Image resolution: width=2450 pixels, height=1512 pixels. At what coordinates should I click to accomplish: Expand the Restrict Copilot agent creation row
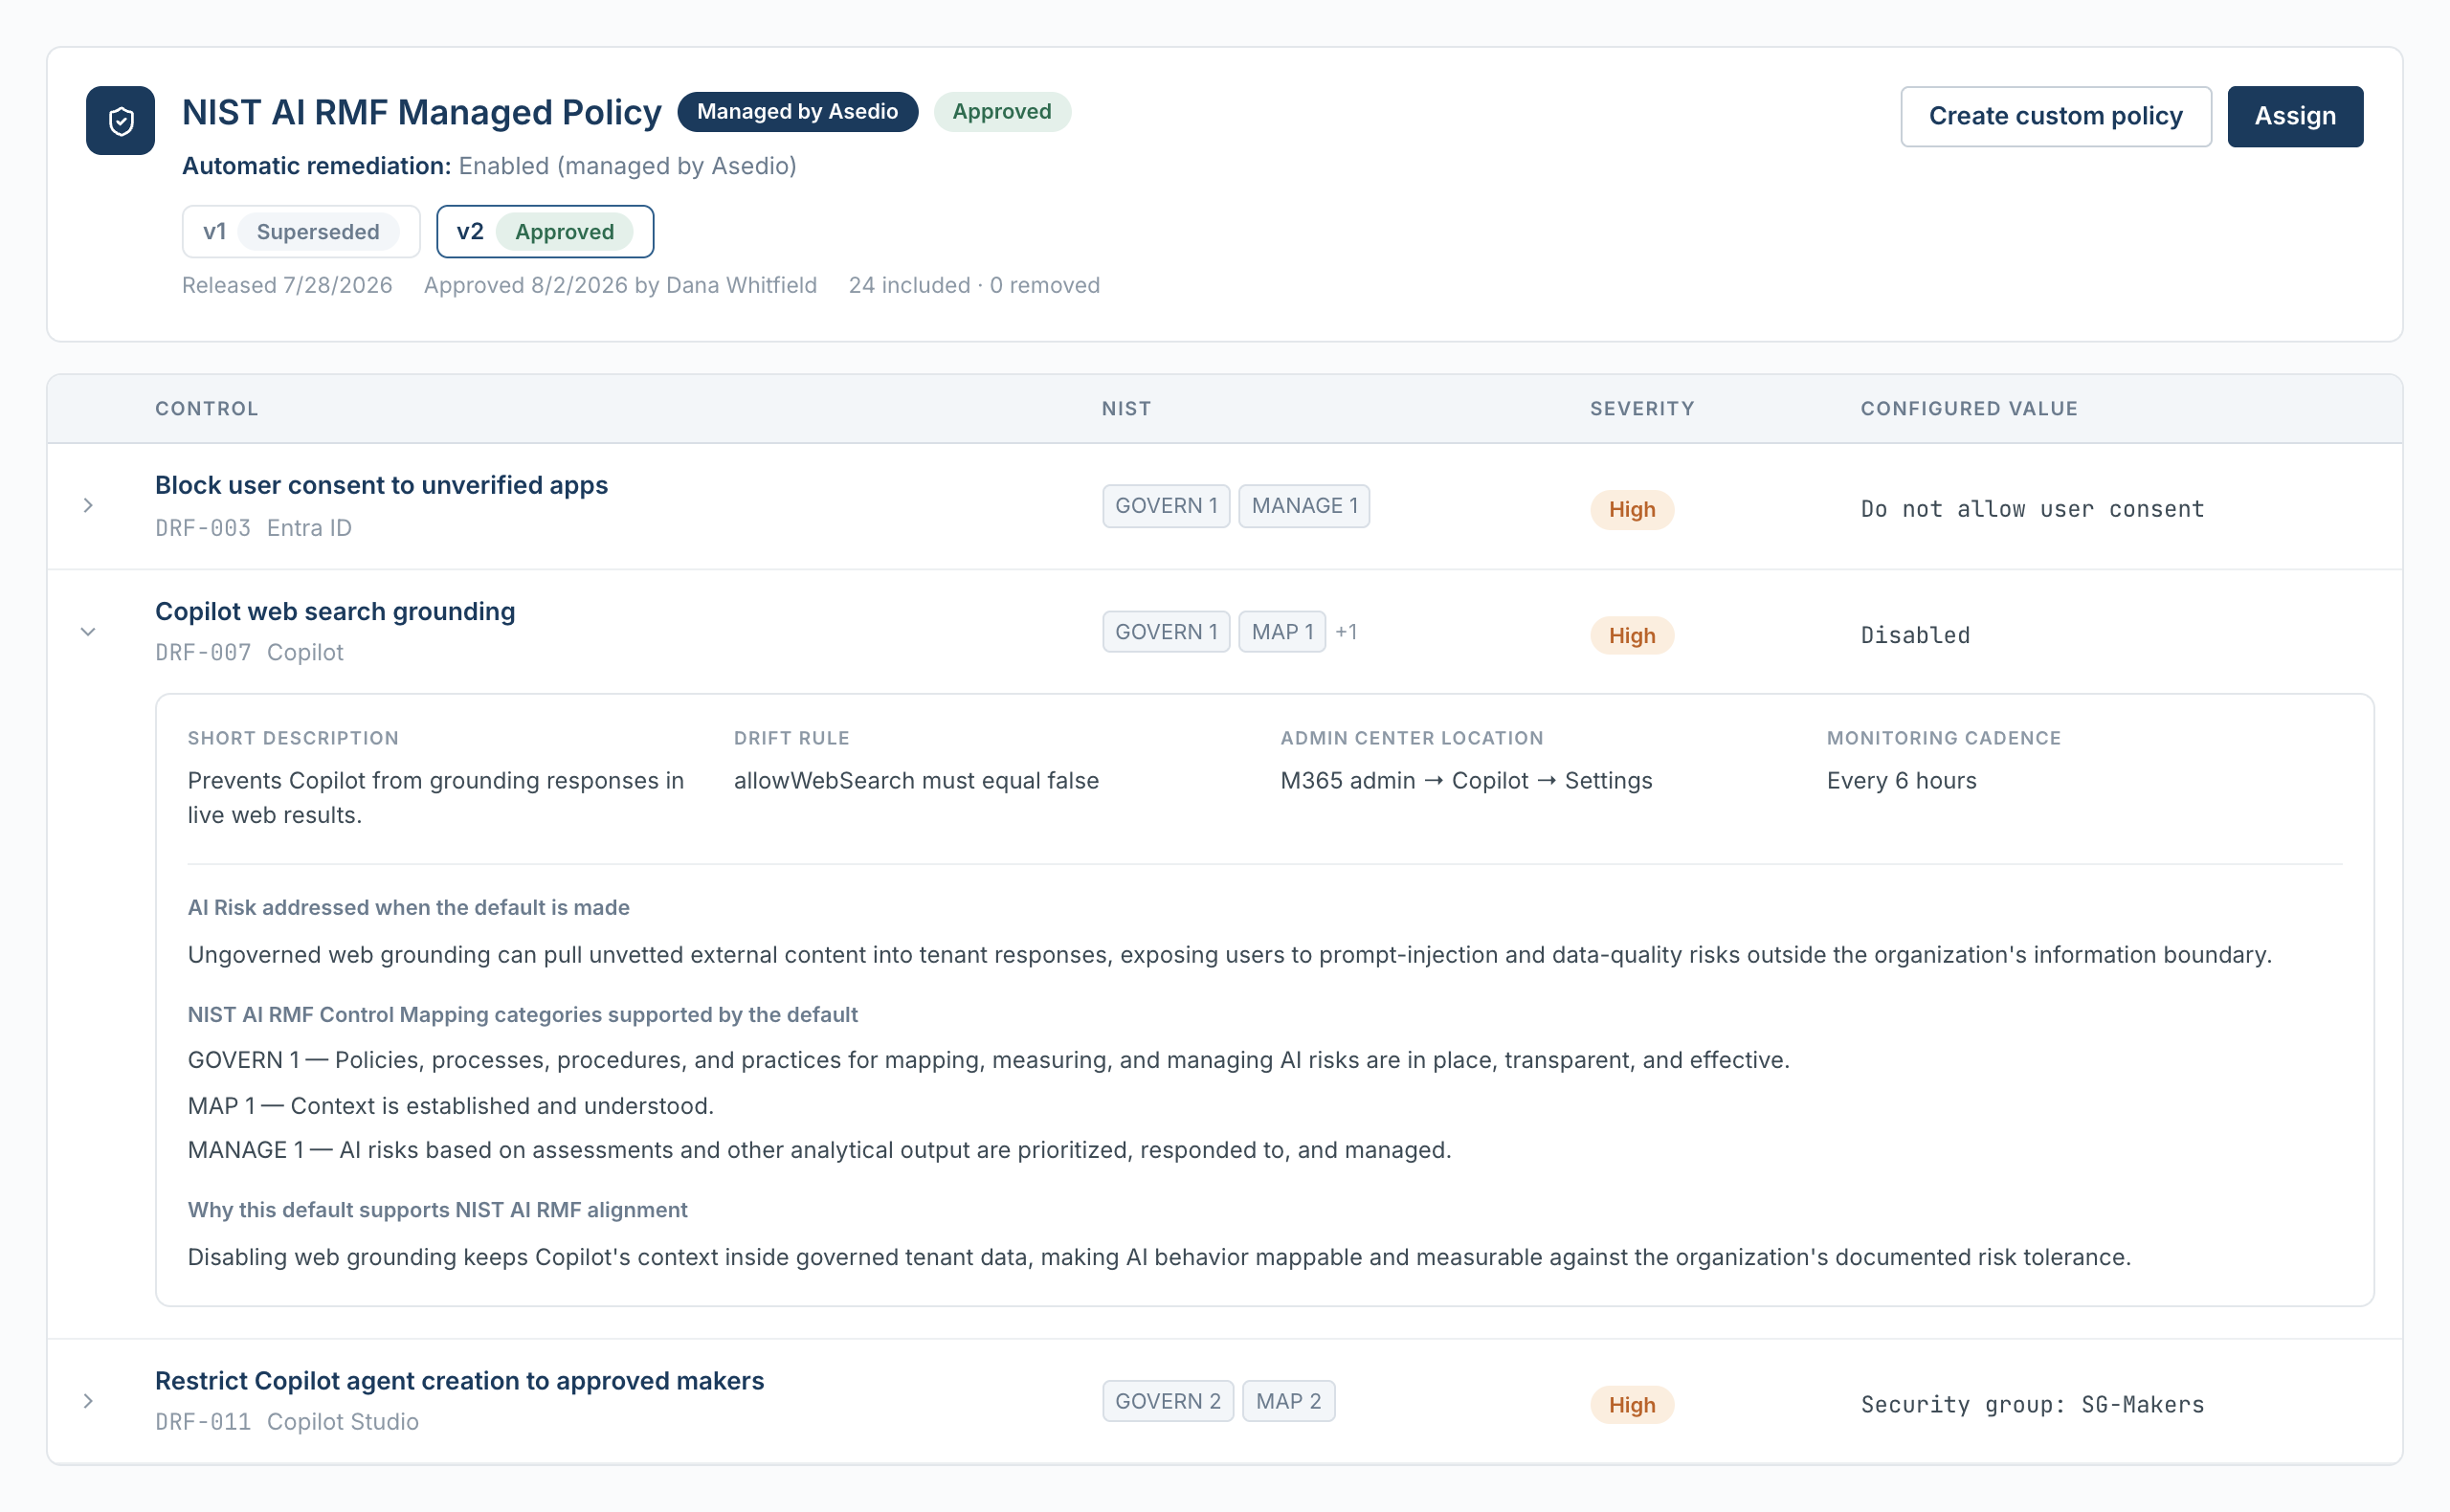pyautogui.click(x=88, y=1401)
